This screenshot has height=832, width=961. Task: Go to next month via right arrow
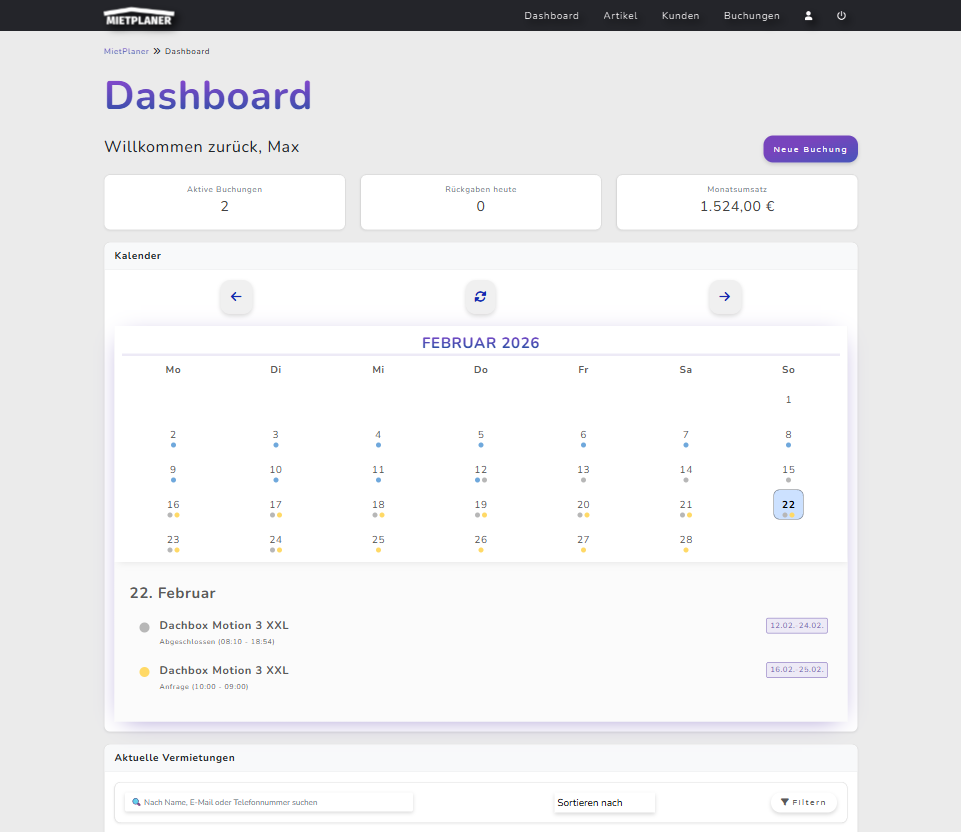coord(725,297)
